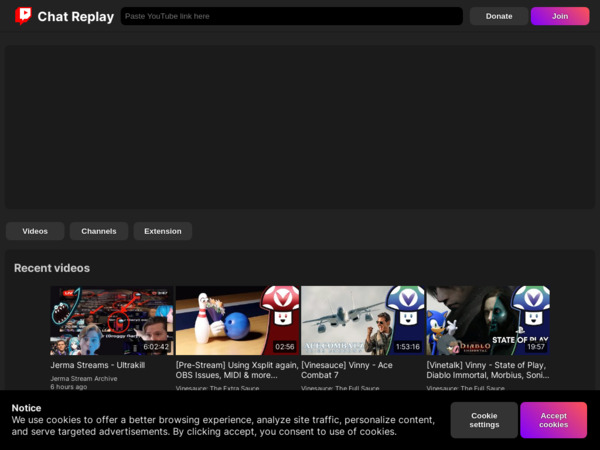Image resolution: width=600 pixels, height=450 pixels.
Task: Open the Chat Replay home title
Action: tap(76, 16)
